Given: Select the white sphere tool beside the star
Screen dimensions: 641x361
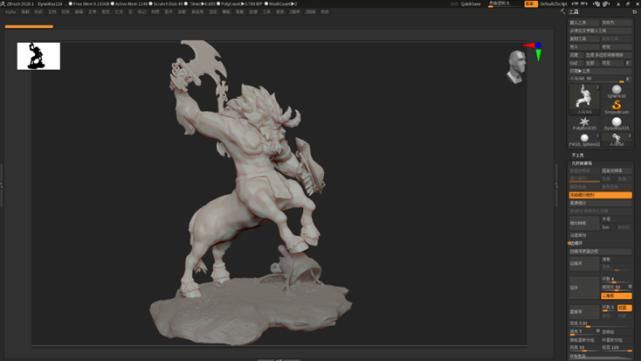Looking at the screenshot, I should click(616, 123).
